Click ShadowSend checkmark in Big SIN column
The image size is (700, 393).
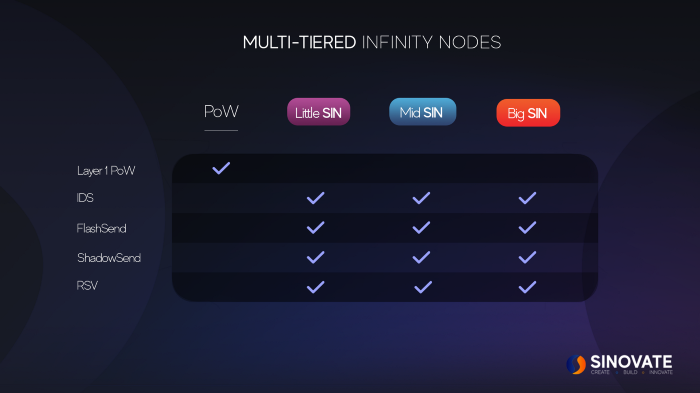[527, 257]
